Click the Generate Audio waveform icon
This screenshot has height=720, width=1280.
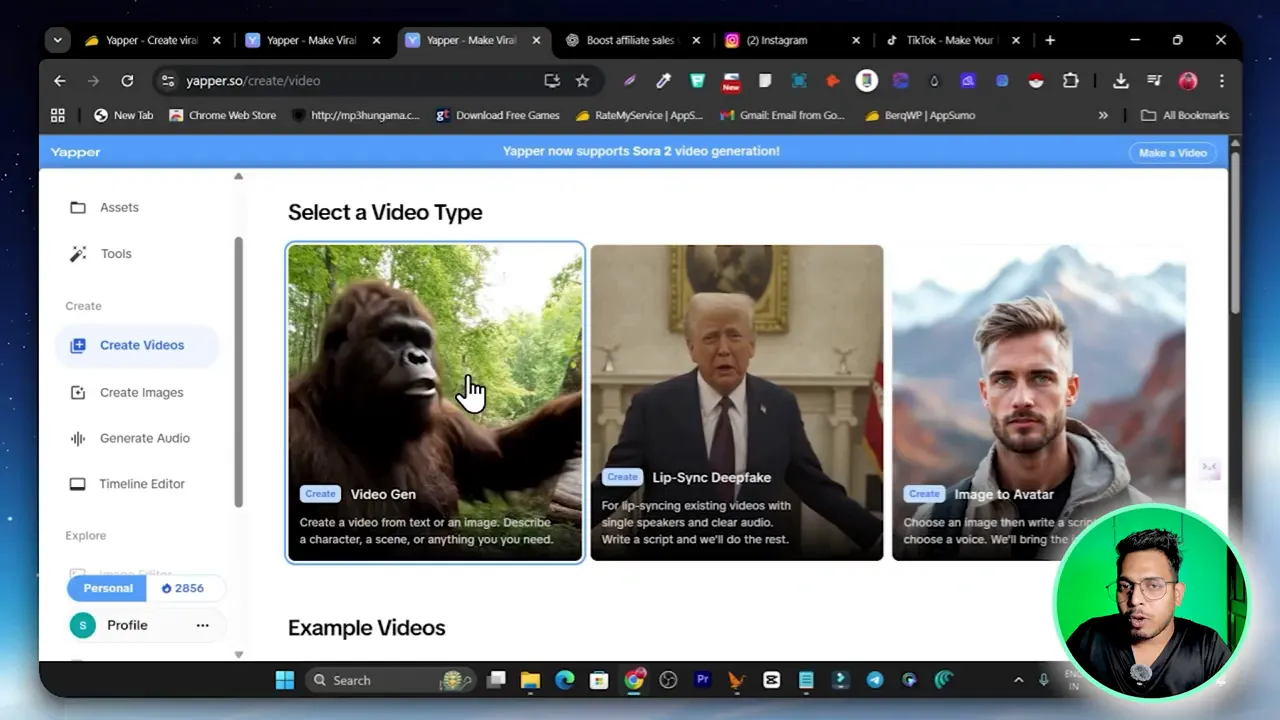(x=77, y=438)
